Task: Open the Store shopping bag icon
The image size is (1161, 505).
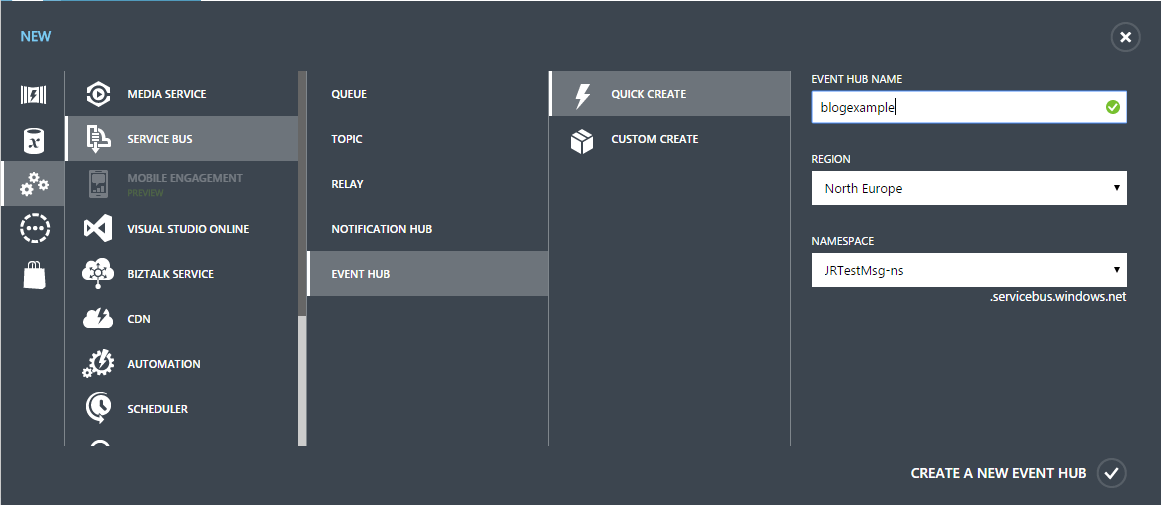Action: (x=33, y=274)
